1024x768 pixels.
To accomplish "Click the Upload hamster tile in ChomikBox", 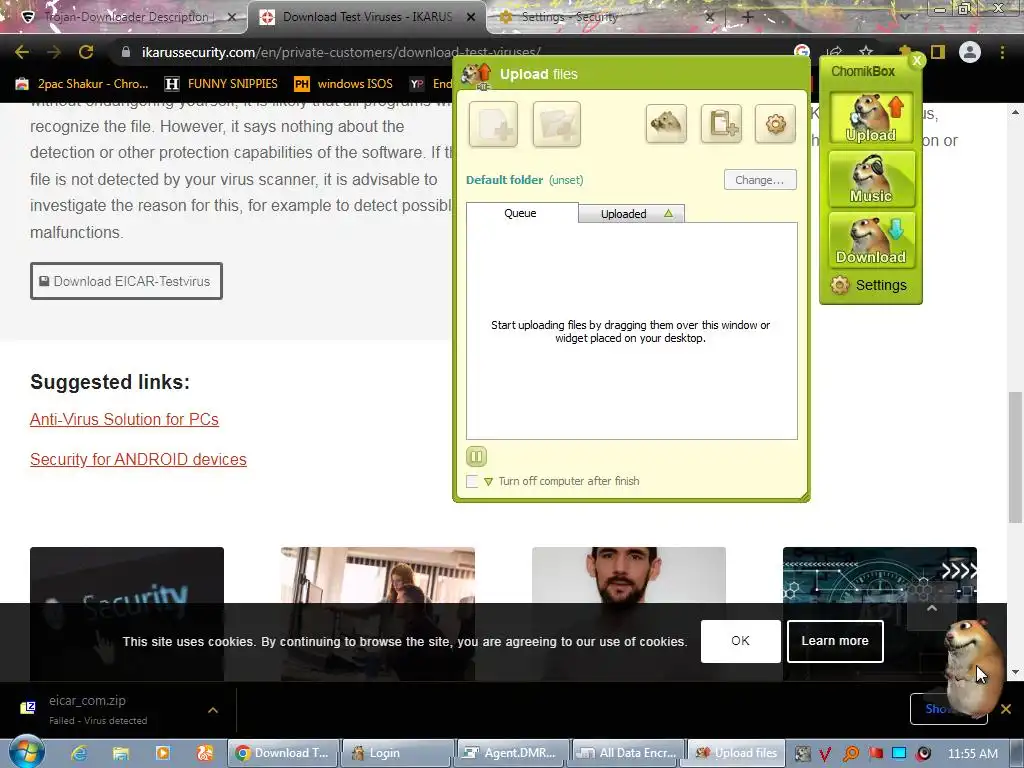I will coord(871,118).
